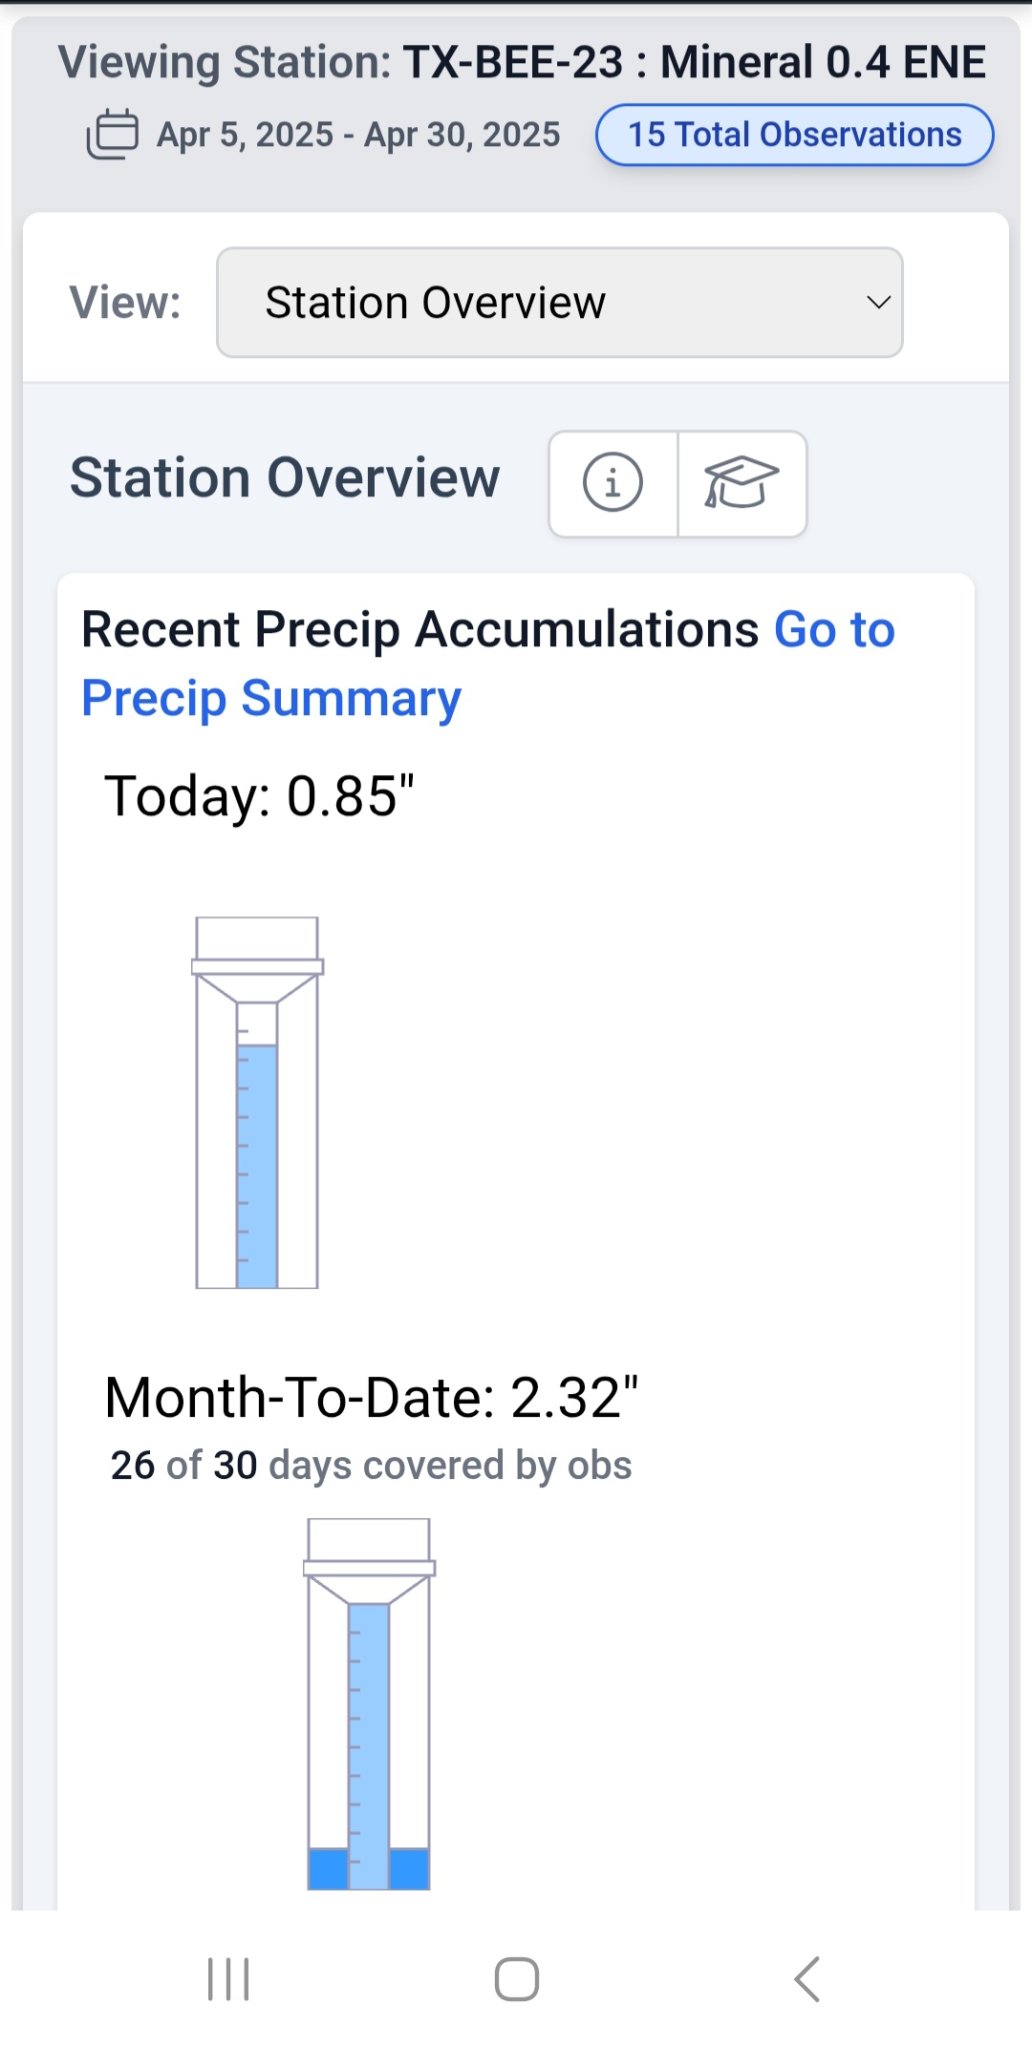The height and width of the screenshot is (2048, 1032).
Task: Tap the Month-To-Date rain gauge graphic
Action: click(x=369, y=1704)
